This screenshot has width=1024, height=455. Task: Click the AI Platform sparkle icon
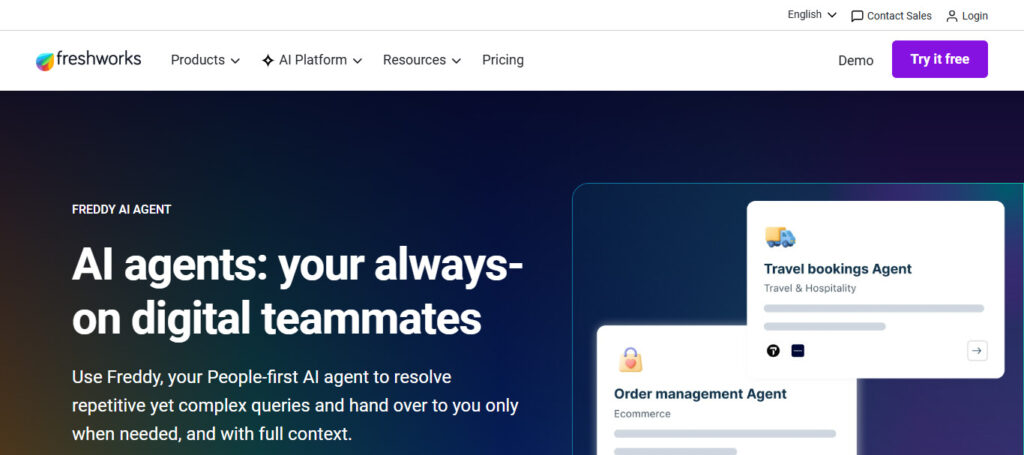(x=268, y=60)
